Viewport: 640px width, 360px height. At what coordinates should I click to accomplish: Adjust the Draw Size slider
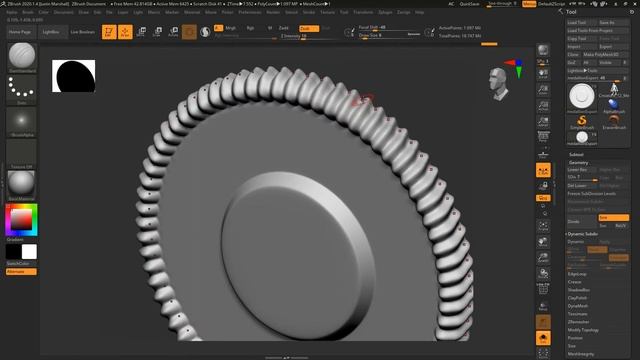point(389,36)
